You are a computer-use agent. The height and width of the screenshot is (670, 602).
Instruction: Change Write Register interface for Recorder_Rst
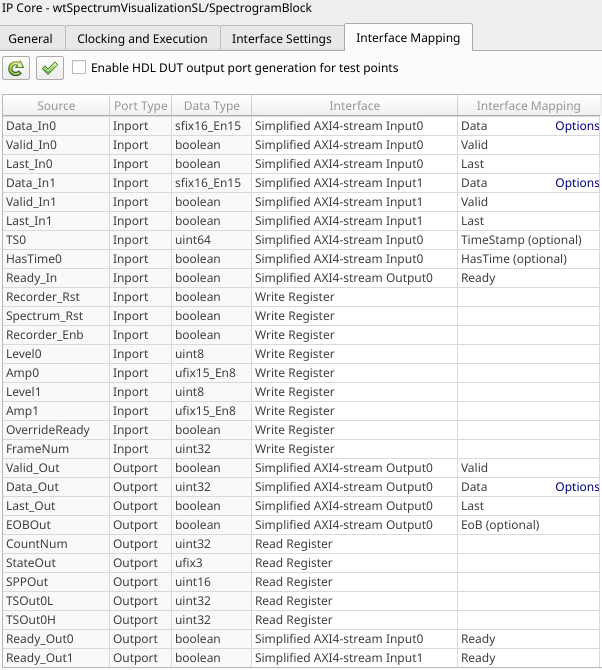pos(354,297)
